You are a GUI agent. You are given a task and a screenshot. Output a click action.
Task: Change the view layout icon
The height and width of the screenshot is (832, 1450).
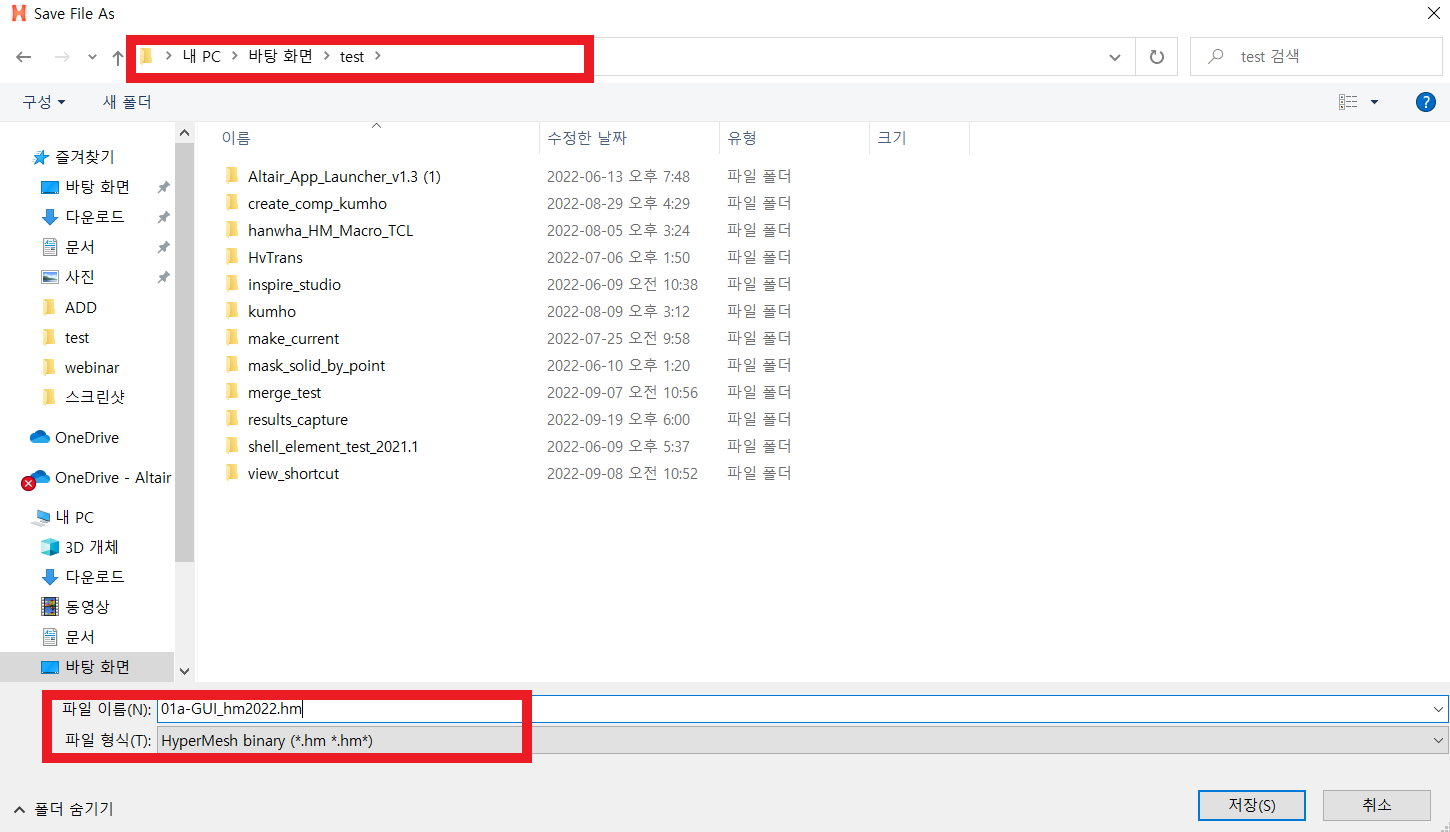tap(1349, 102)
